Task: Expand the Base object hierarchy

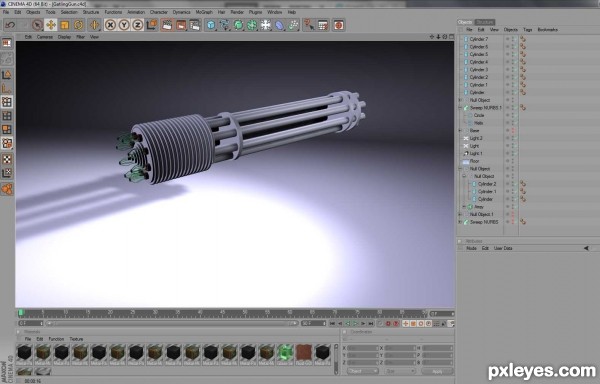Action: (460, 131)
